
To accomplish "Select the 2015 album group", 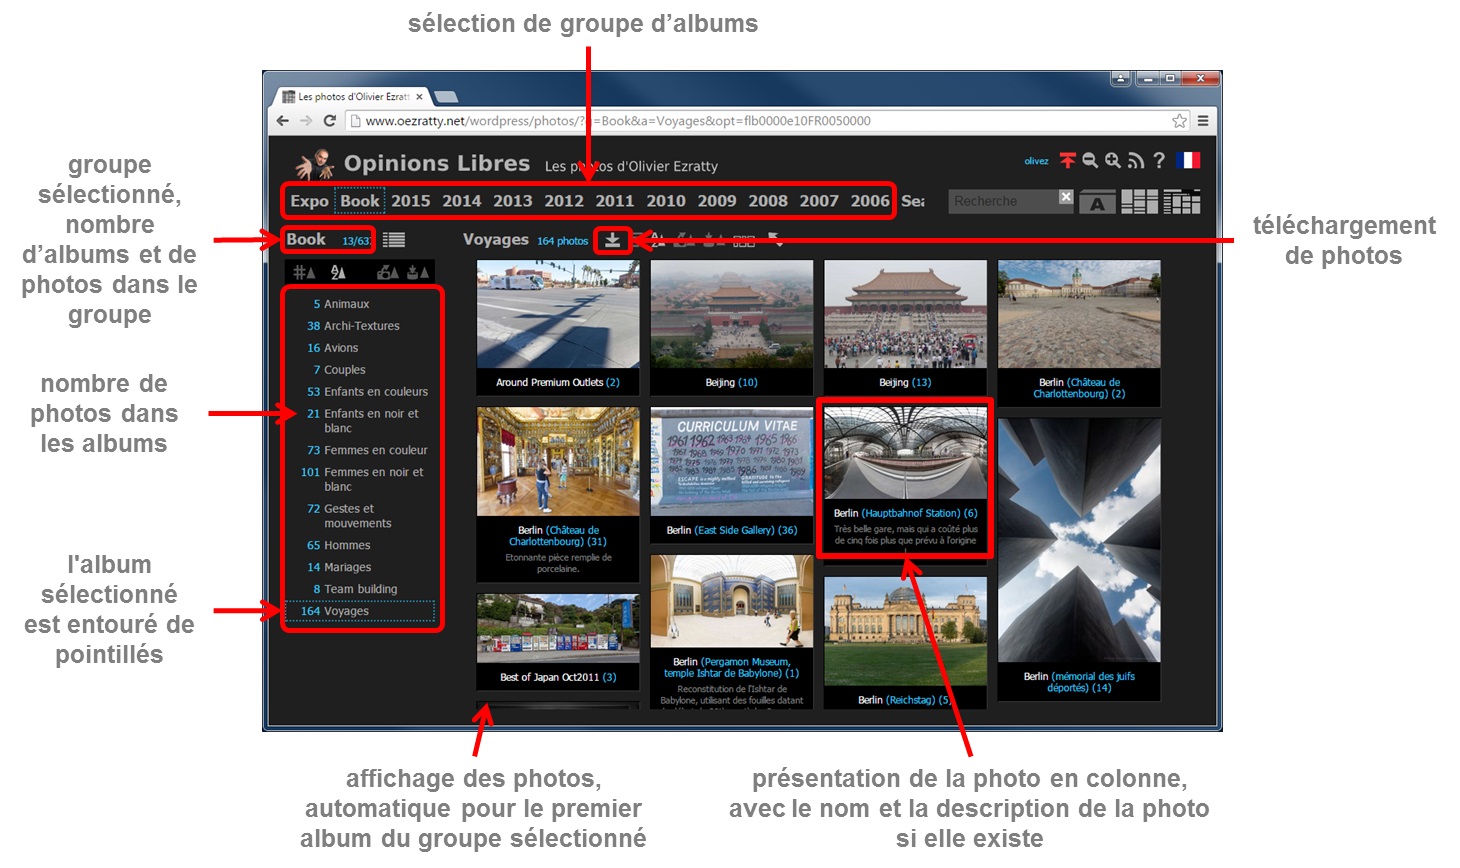I will click(411, 201).
